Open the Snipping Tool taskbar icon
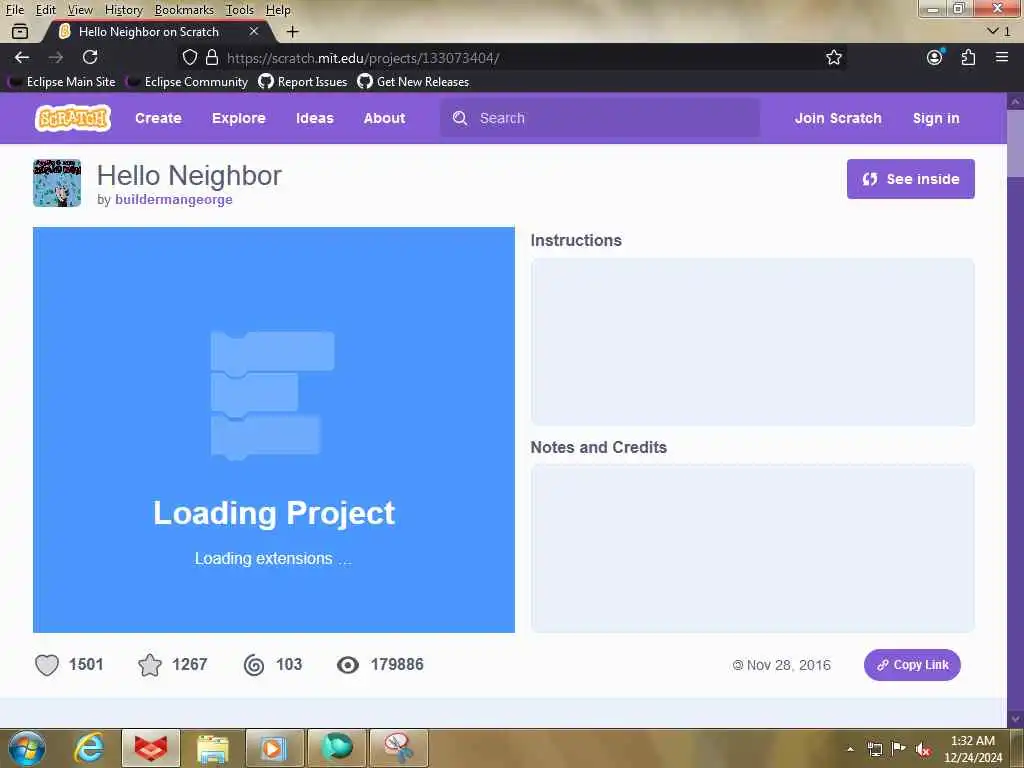Image resolution: width=1024 pixels, height=768 pixels. (x=398, y=748)
